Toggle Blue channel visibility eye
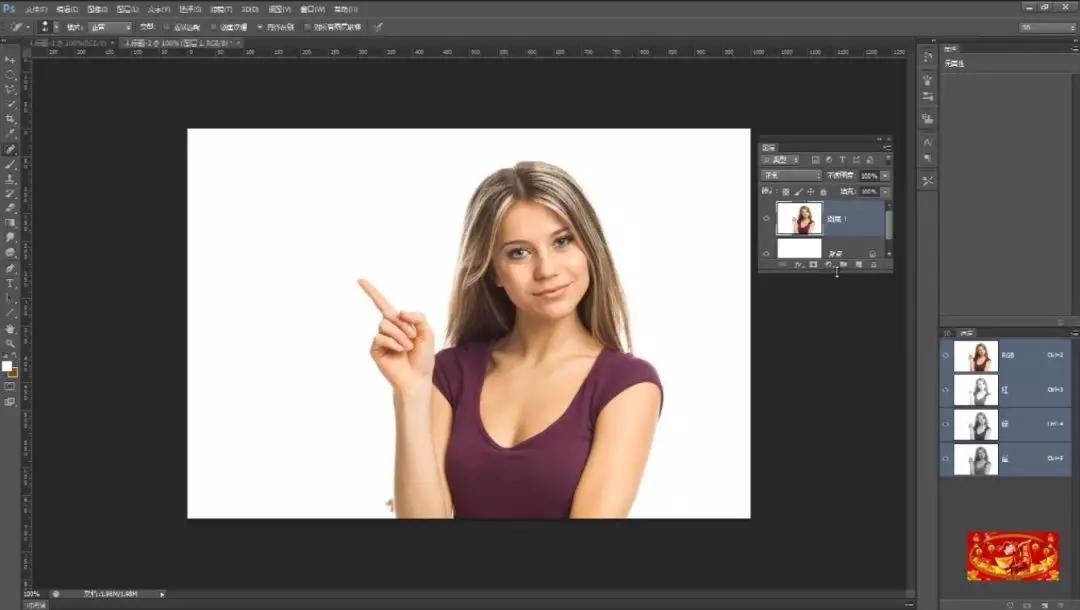This screenshot has height=610, width=1080. coord(946,459)
